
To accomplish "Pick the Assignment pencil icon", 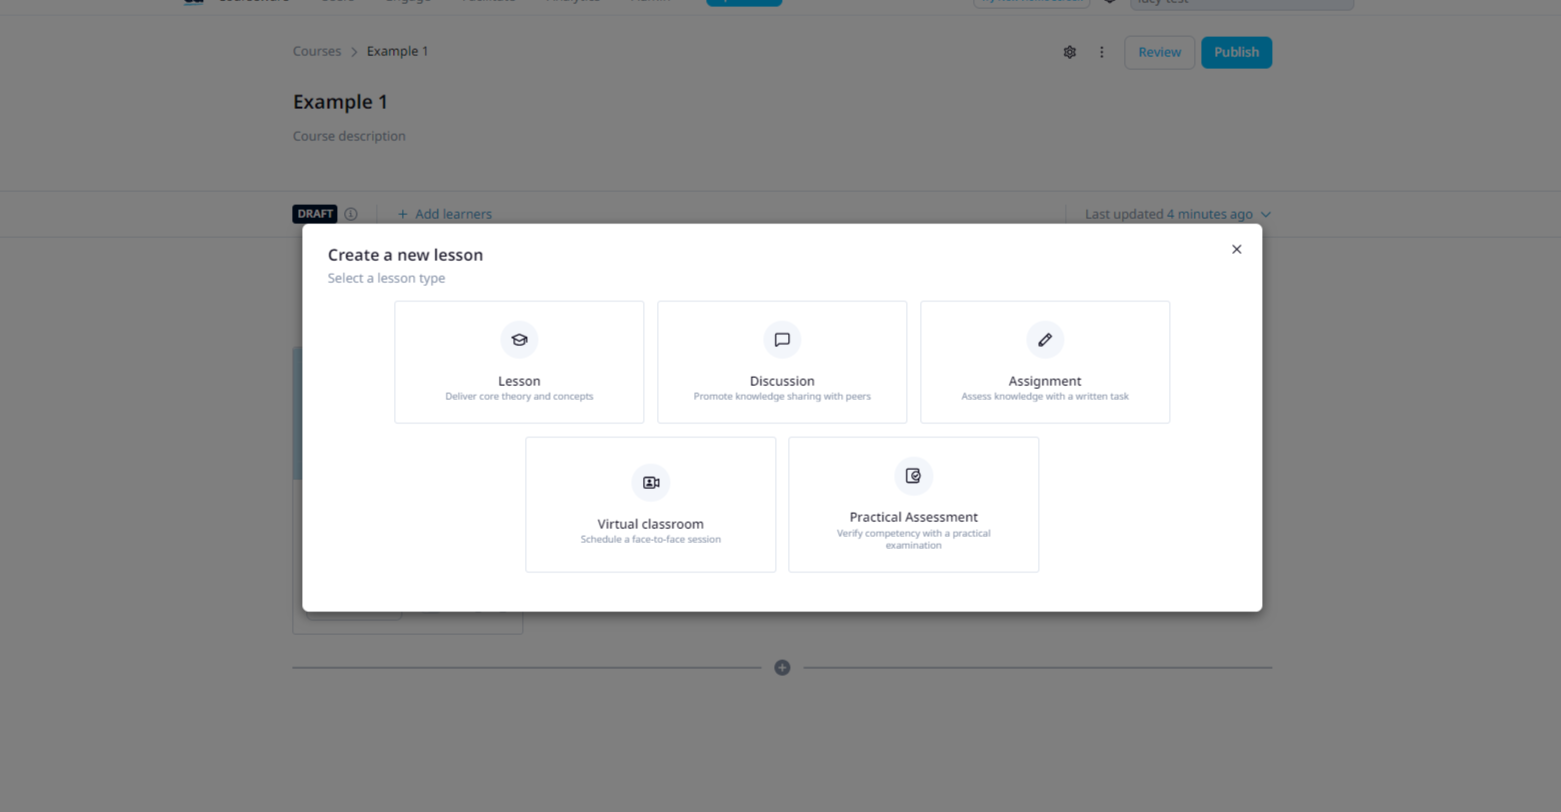I will 1045,340.
